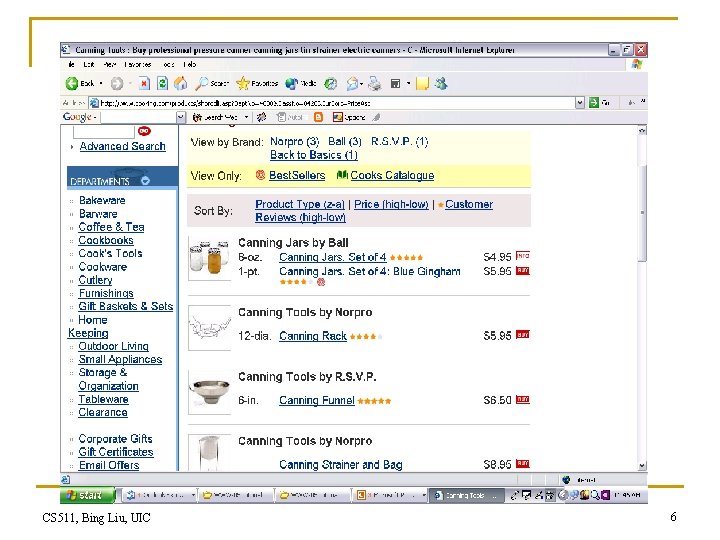Screen dimensions: 720x540
Task: Click the Advanced Search link
Action: 123,146
